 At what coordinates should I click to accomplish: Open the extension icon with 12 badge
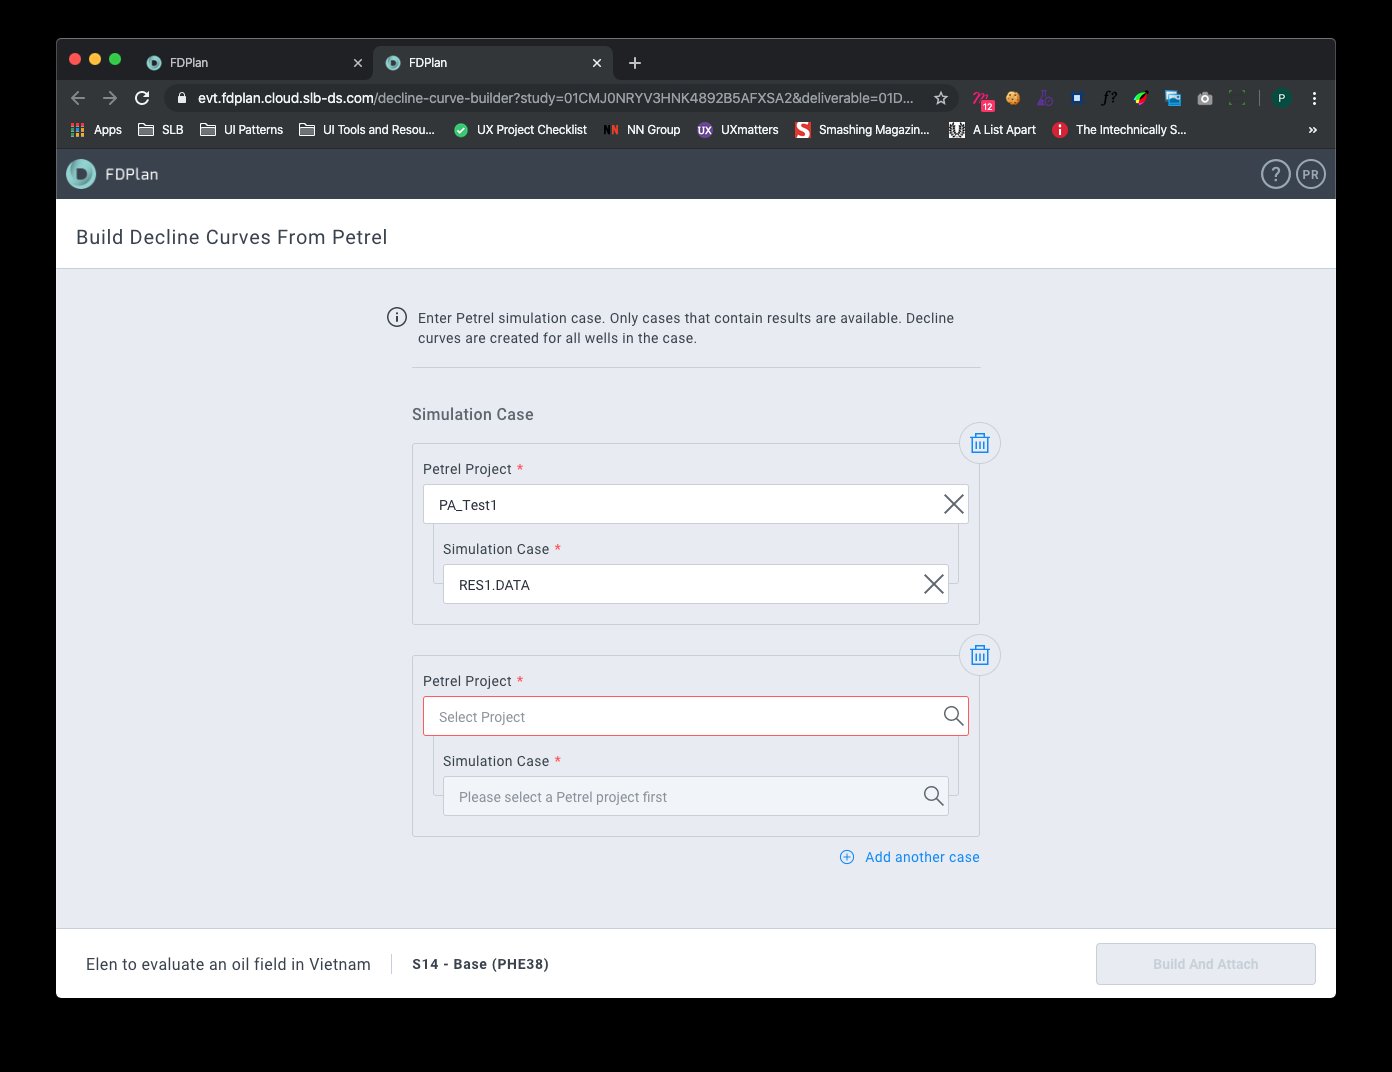coord(982,99)
